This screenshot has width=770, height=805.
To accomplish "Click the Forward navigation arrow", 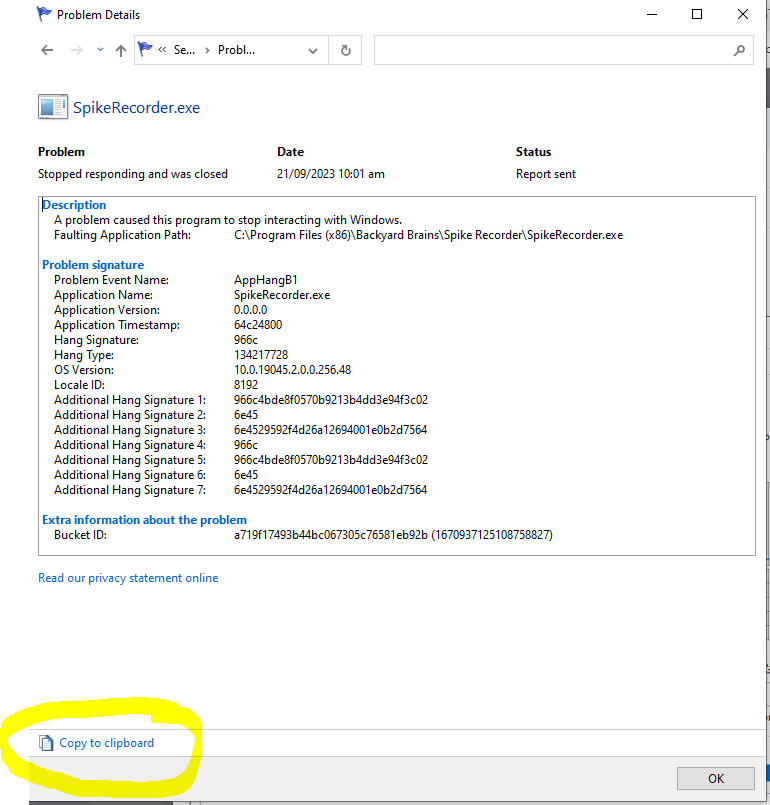I will click(76, 50).
